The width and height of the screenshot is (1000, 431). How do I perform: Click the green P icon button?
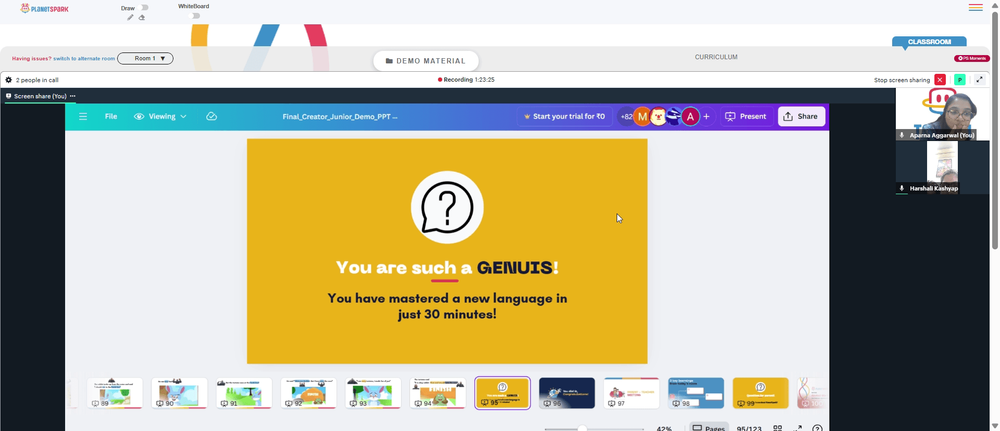tap(959, 80)
